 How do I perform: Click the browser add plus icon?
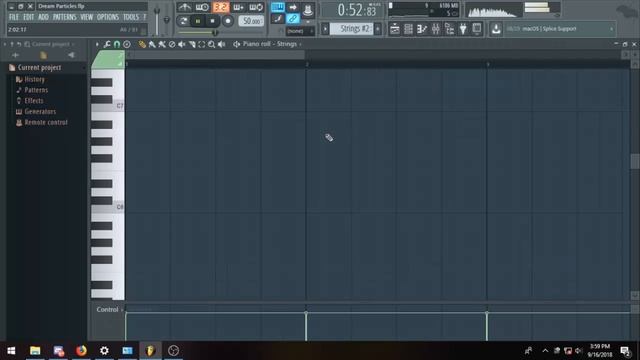click(x=16, y=55)
